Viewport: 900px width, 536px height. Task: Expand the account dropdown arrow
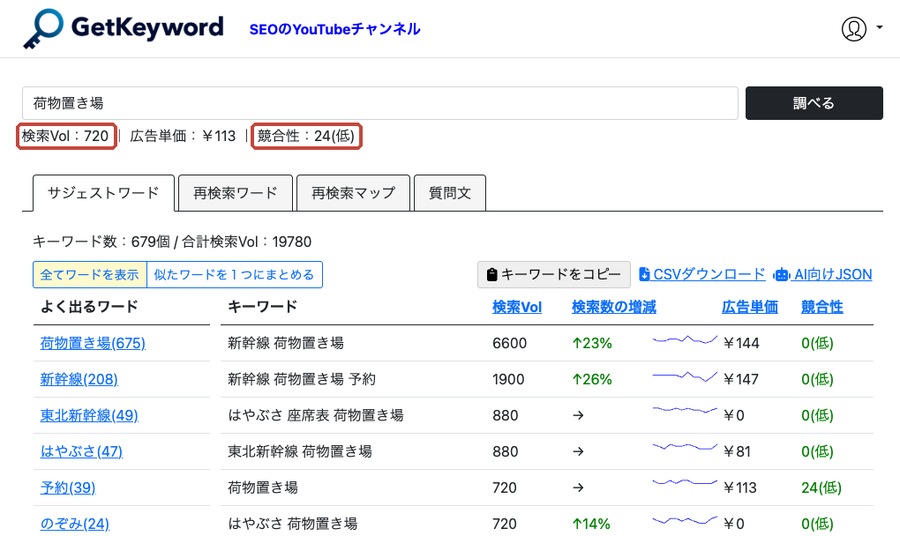point(879,27)
